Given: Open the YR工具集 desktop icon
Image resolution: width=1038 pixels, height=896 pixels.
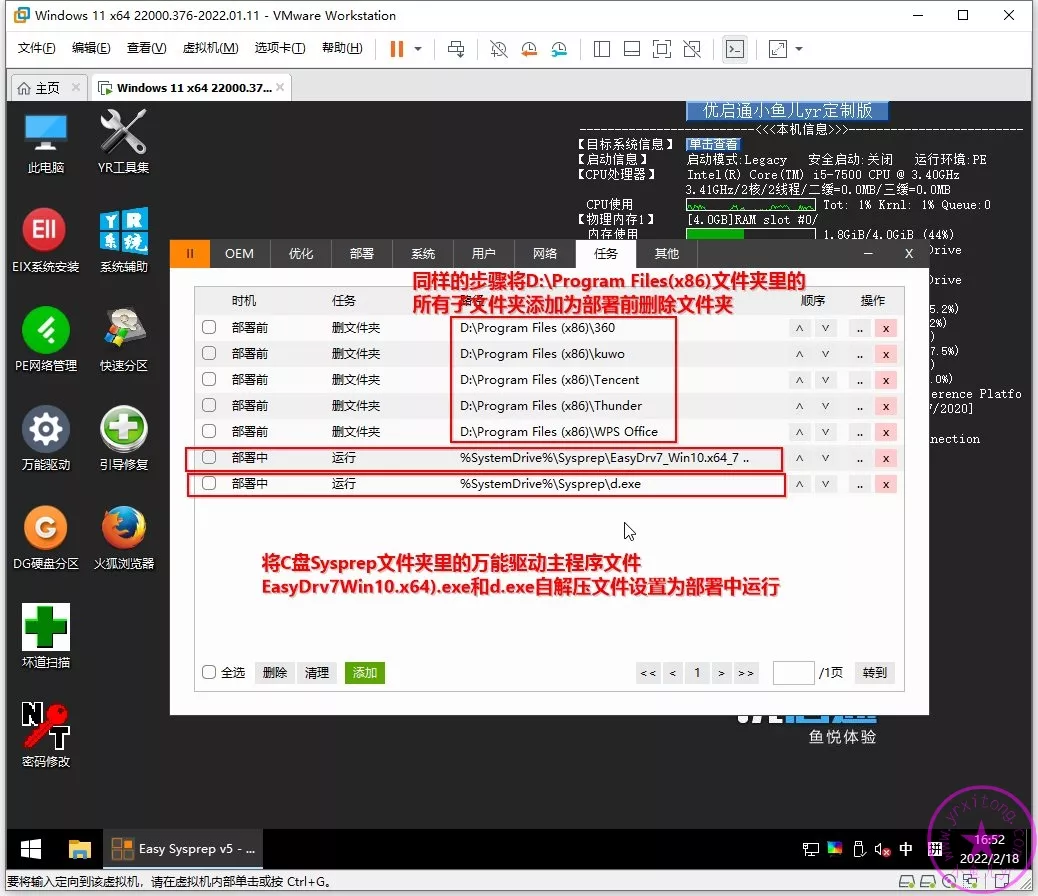Looking at the screenshot, I should (124, 133).
